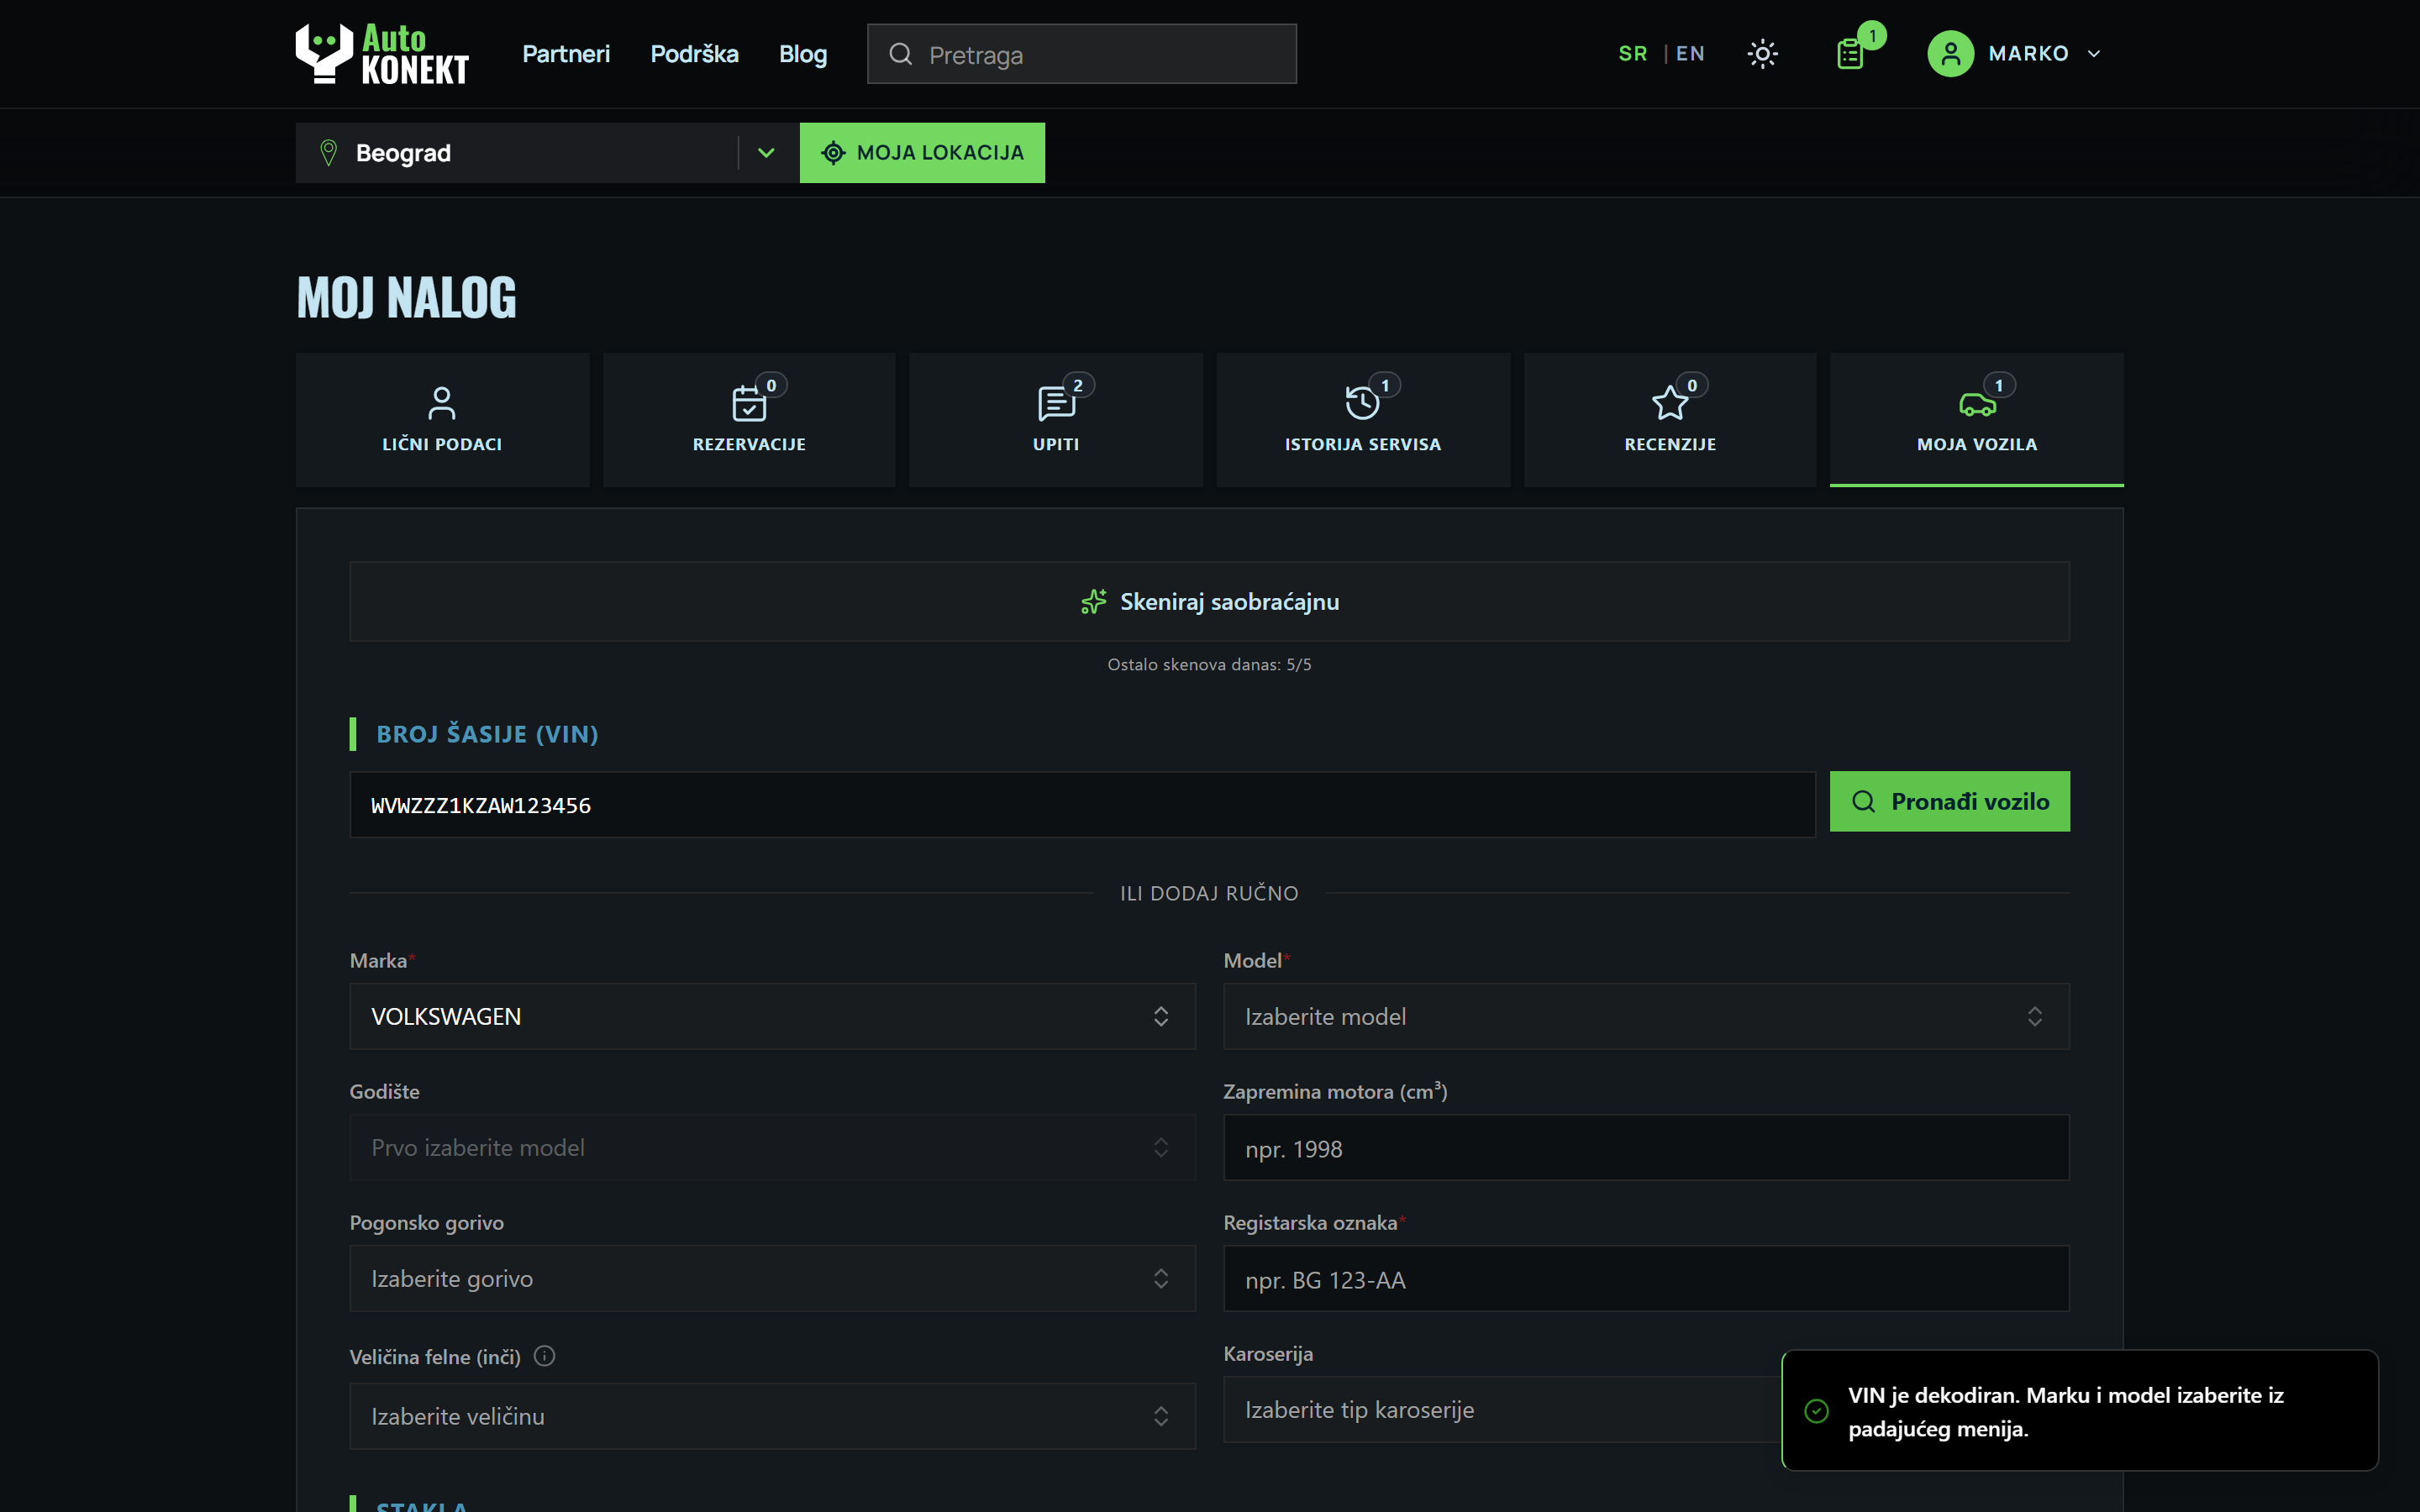
Task: Select the chat icon in Upiti
Action: [1056, 403]
